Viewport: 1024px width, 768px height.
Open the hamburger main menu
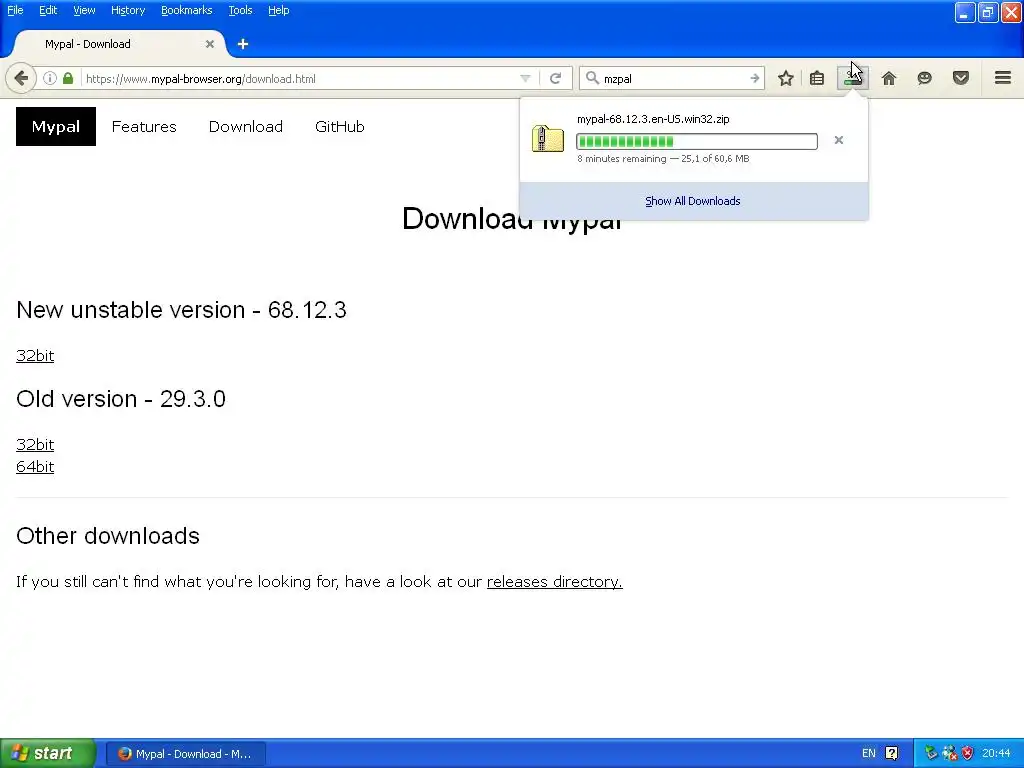pos(1003,78)
